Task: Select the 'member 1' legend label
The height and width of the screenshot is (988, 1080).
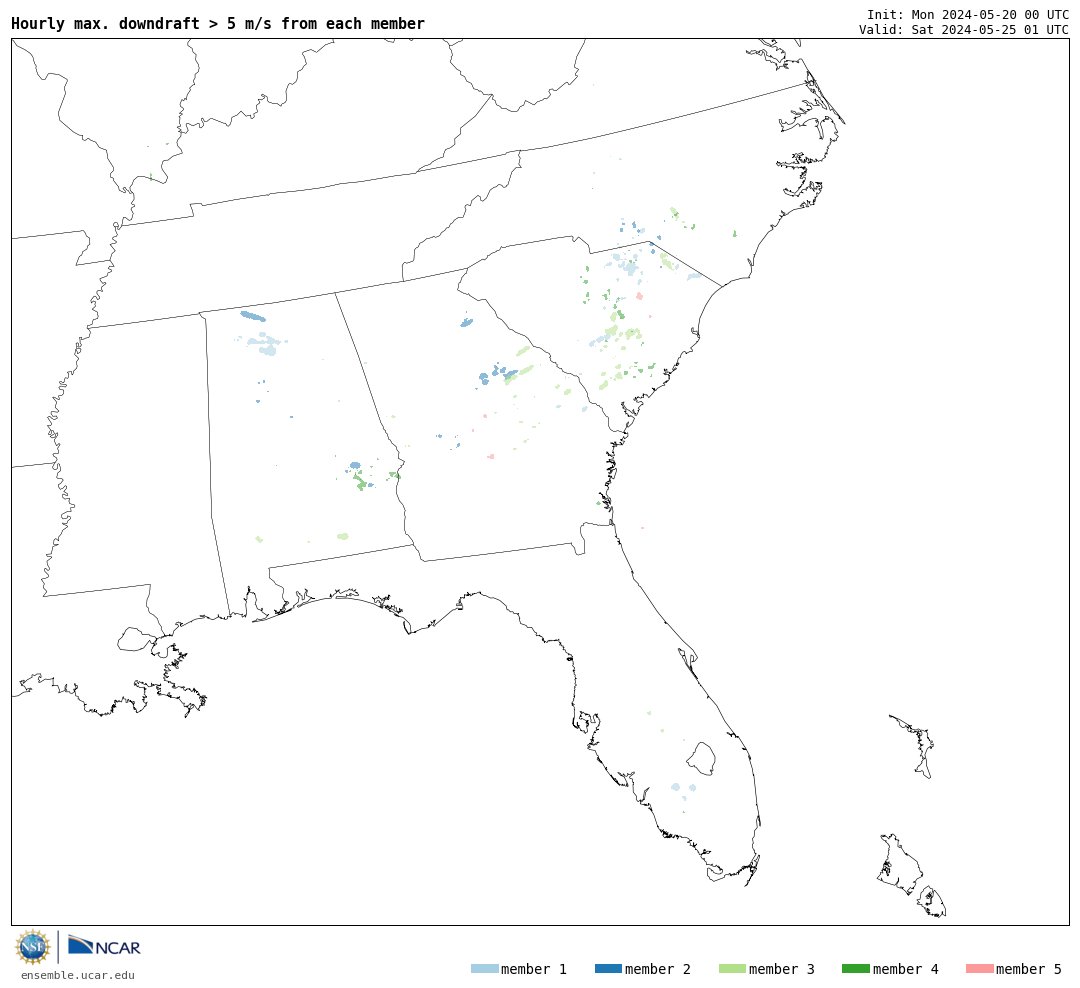Action: [534, 969]
